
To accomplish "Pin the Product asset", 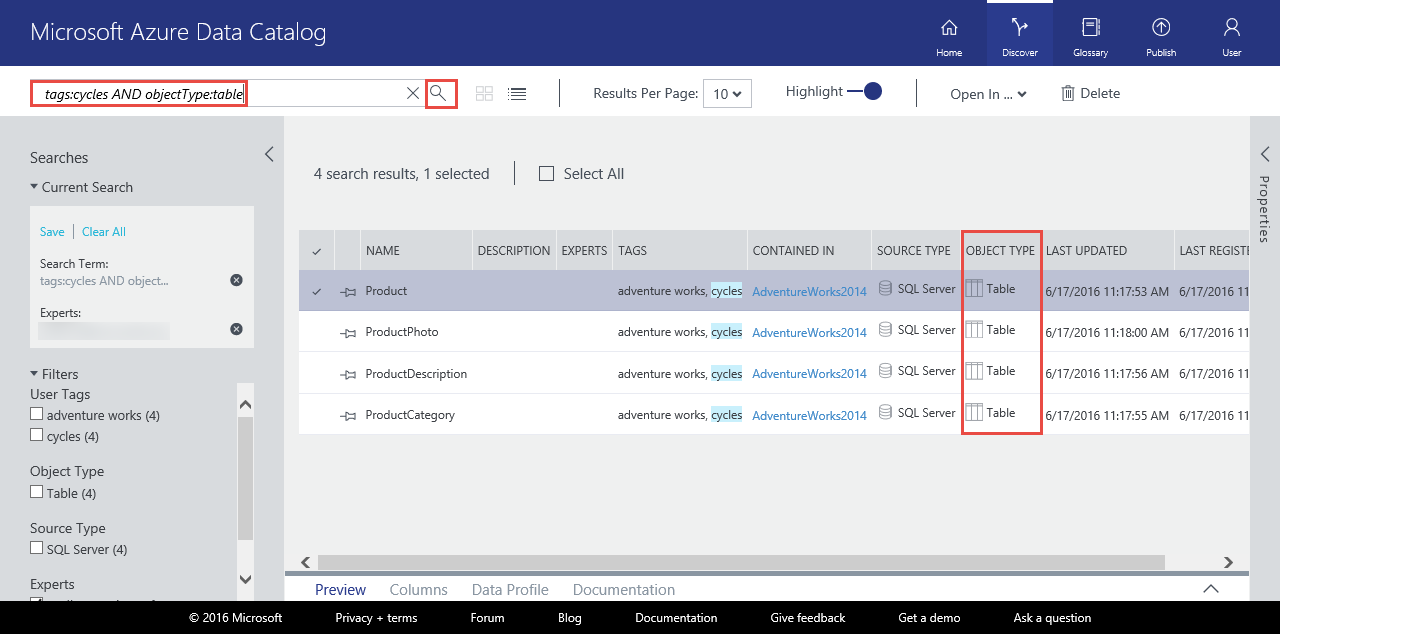I will tap(348, 292).
